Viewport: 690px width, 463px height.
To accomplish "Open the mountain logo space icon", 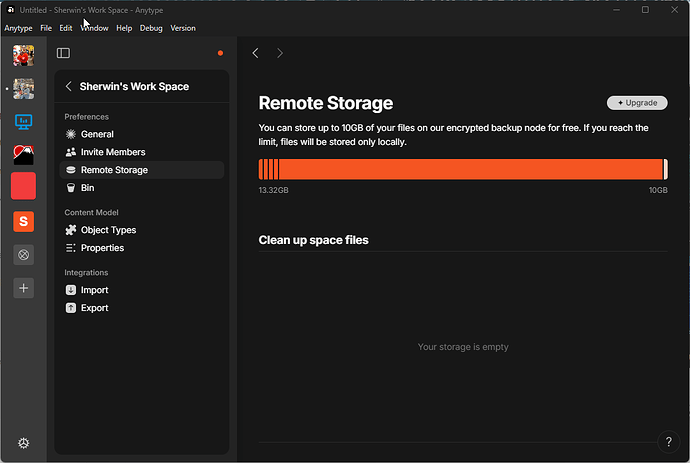I will coord(23,155).
